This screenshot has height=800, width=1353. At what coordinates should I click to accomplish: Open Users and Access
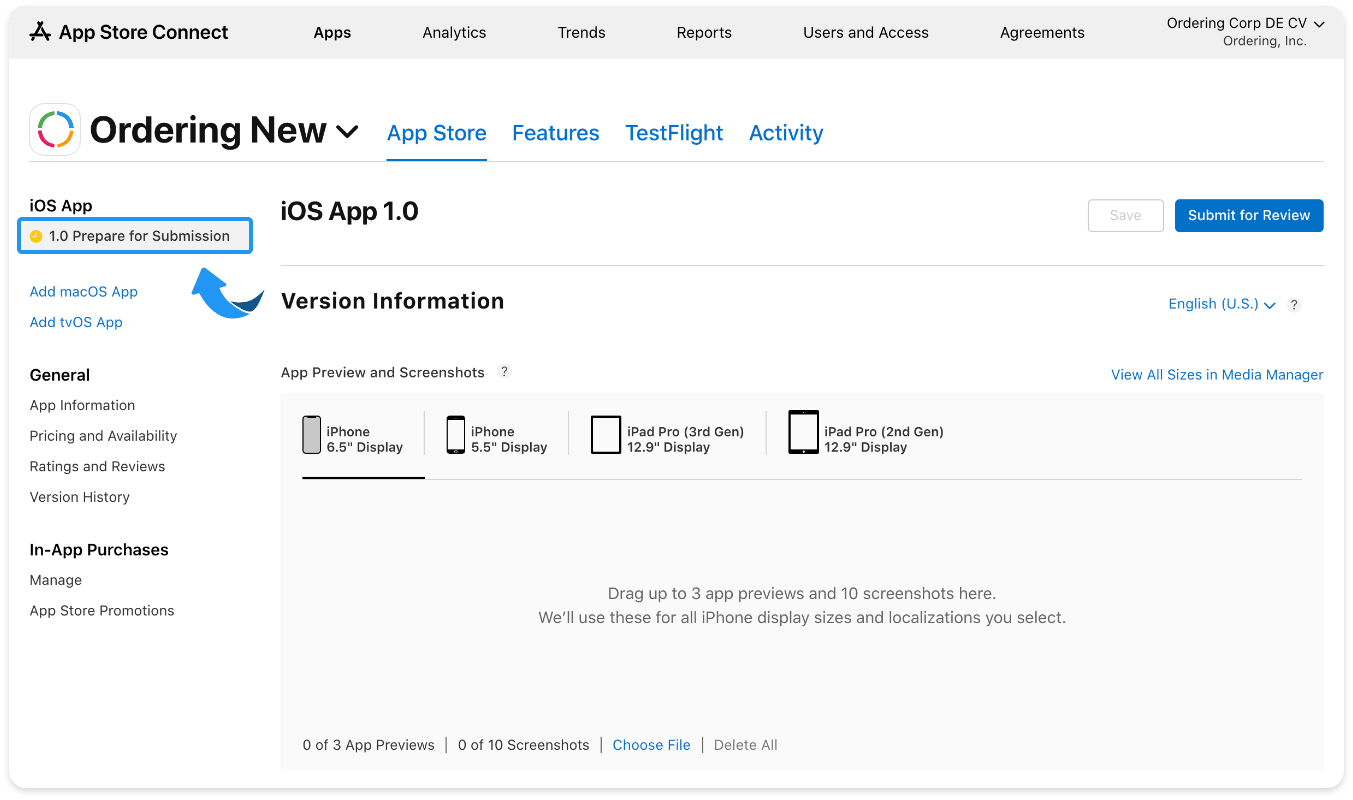(x=866, y=32)
